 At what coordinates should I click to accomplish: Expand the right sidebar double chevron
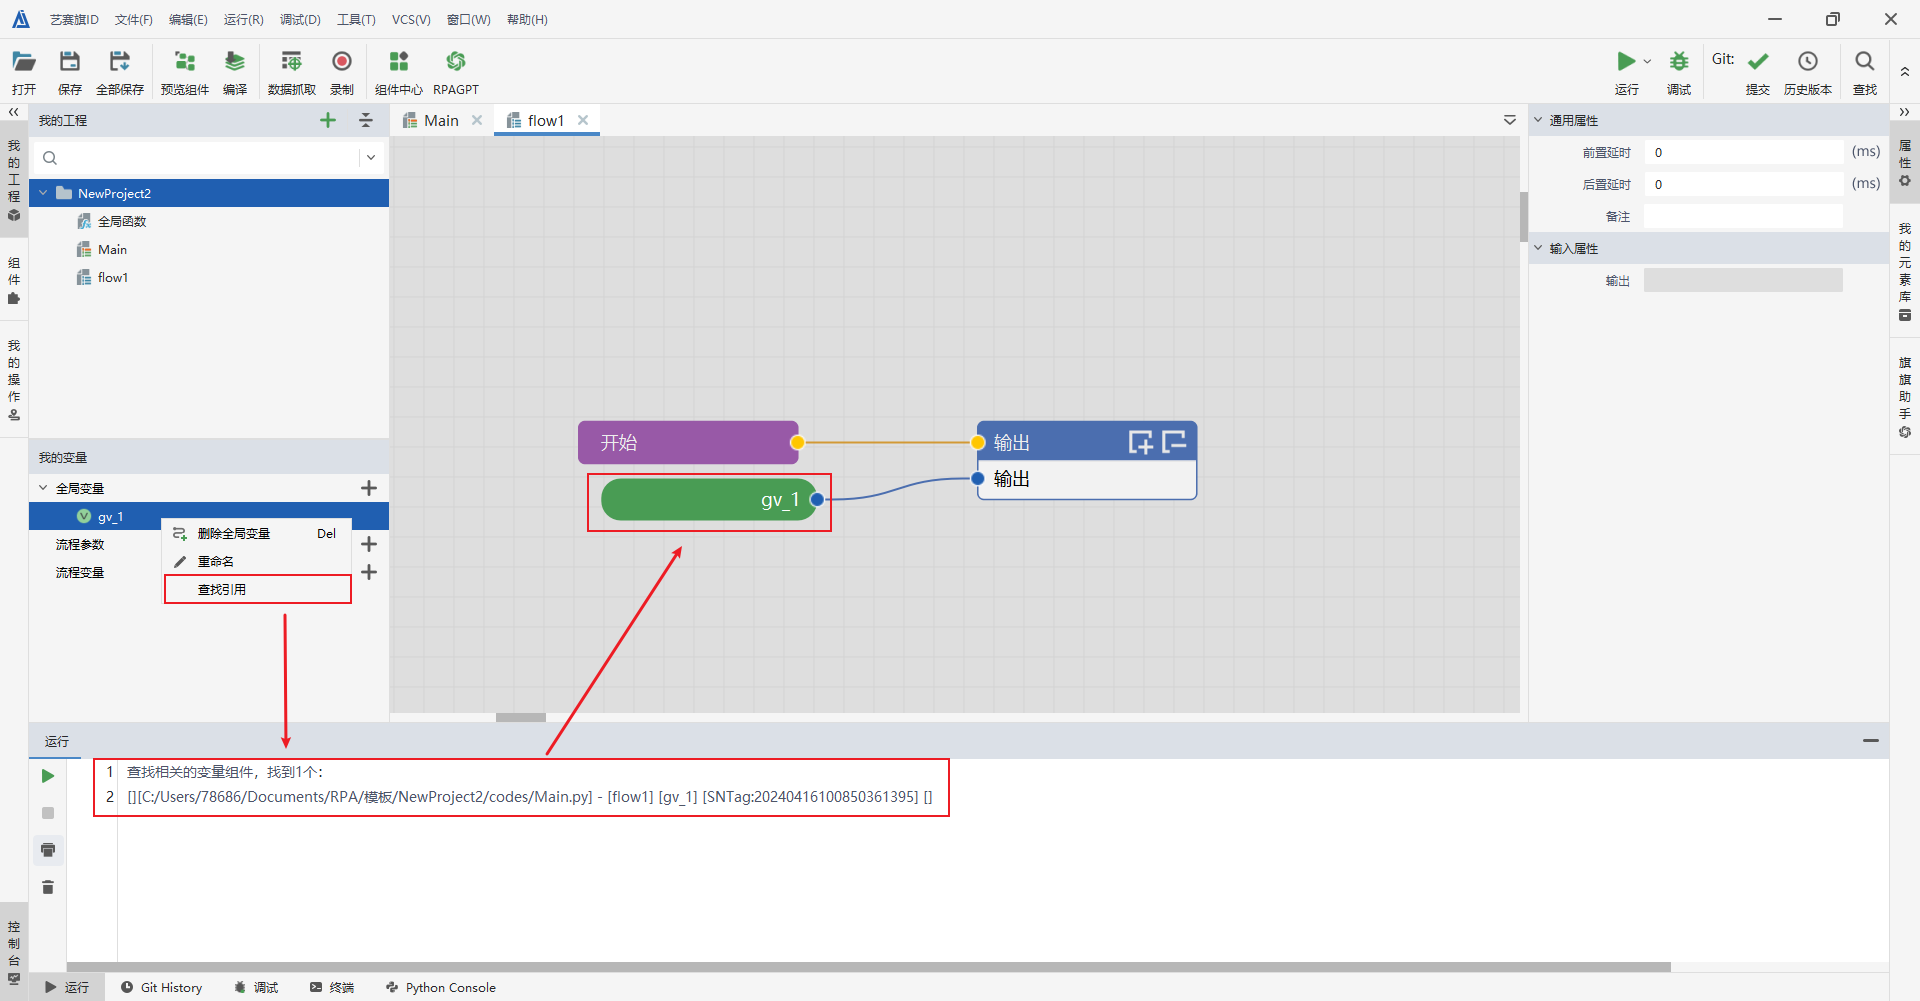(x=1905, y=112)
